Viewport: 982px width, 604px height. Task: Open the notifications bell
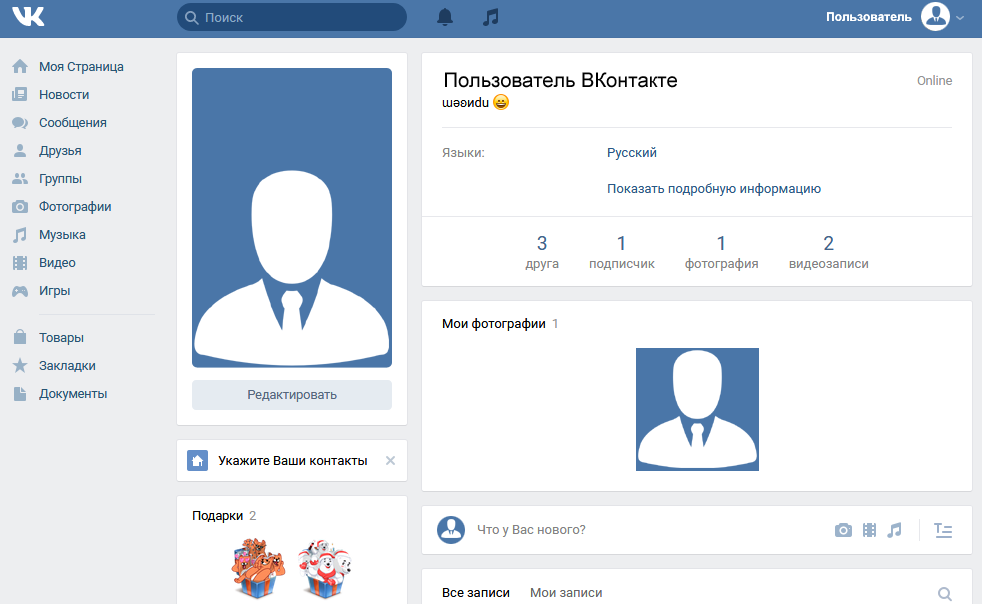click(x=445, y=17)
